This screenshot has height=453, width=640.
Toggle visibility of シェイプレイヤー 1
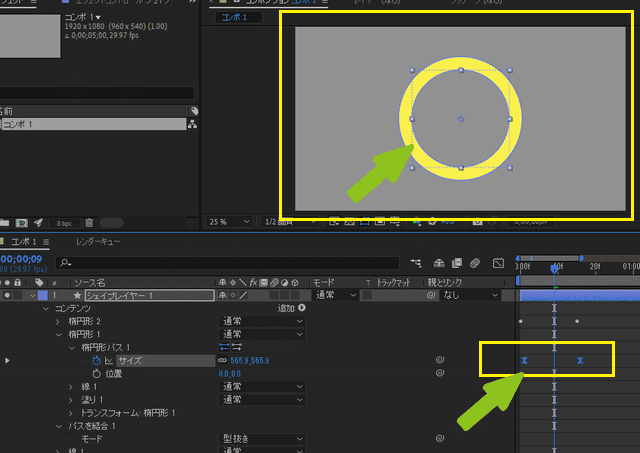coord(7,295)
